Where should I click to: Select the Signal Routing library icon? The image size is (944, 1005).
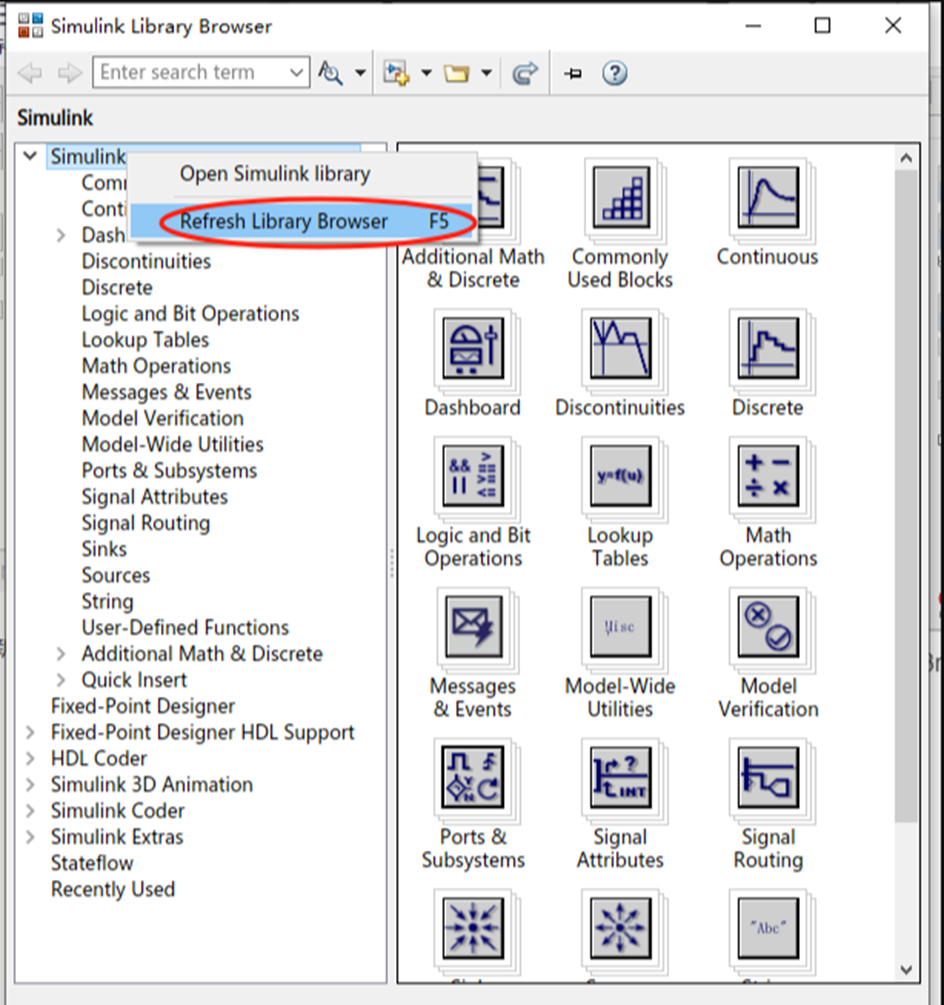pos(768,778)
